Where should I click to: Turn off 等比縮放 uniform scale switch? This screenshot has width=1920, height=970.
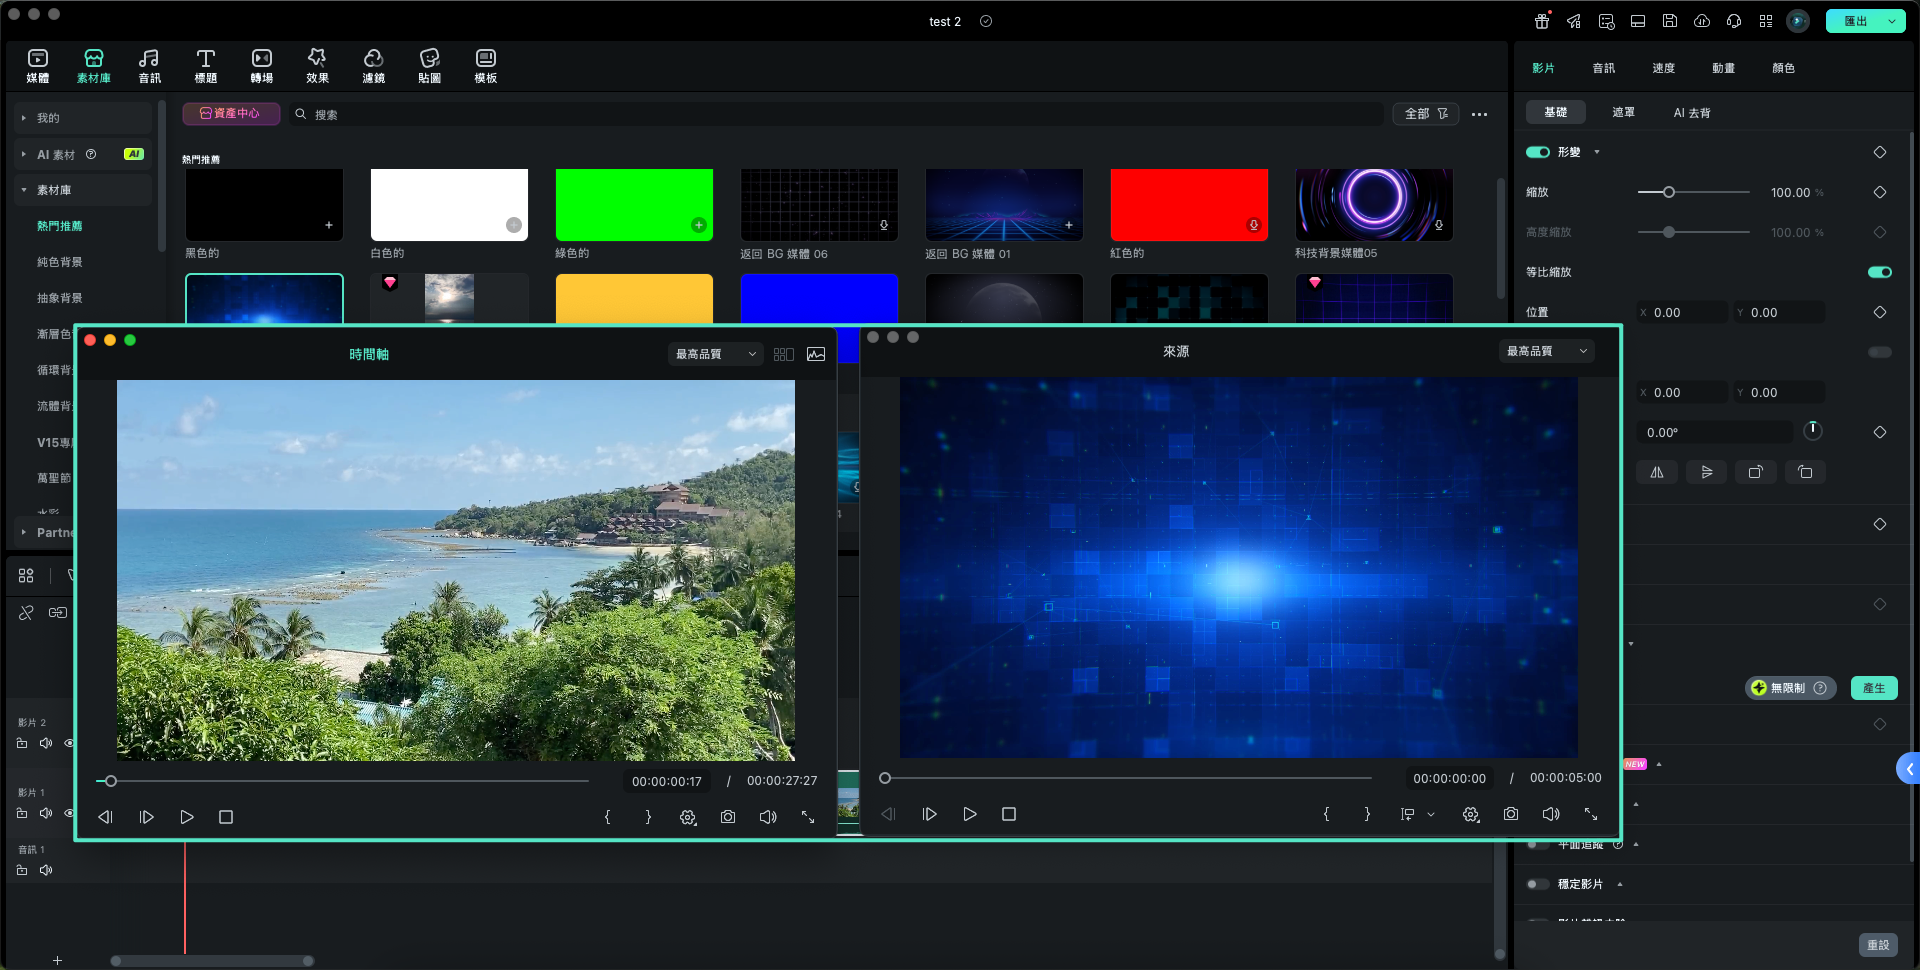point(1879,272)
